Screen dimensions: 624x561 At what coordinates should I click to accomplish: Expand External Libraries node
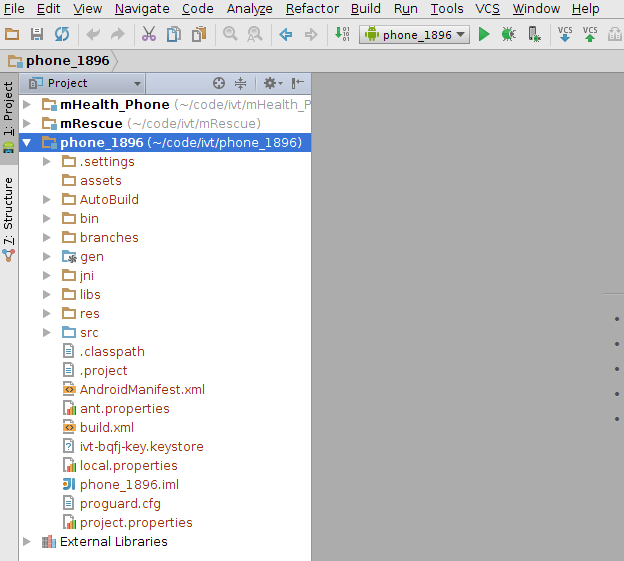[x=27, y=542]
